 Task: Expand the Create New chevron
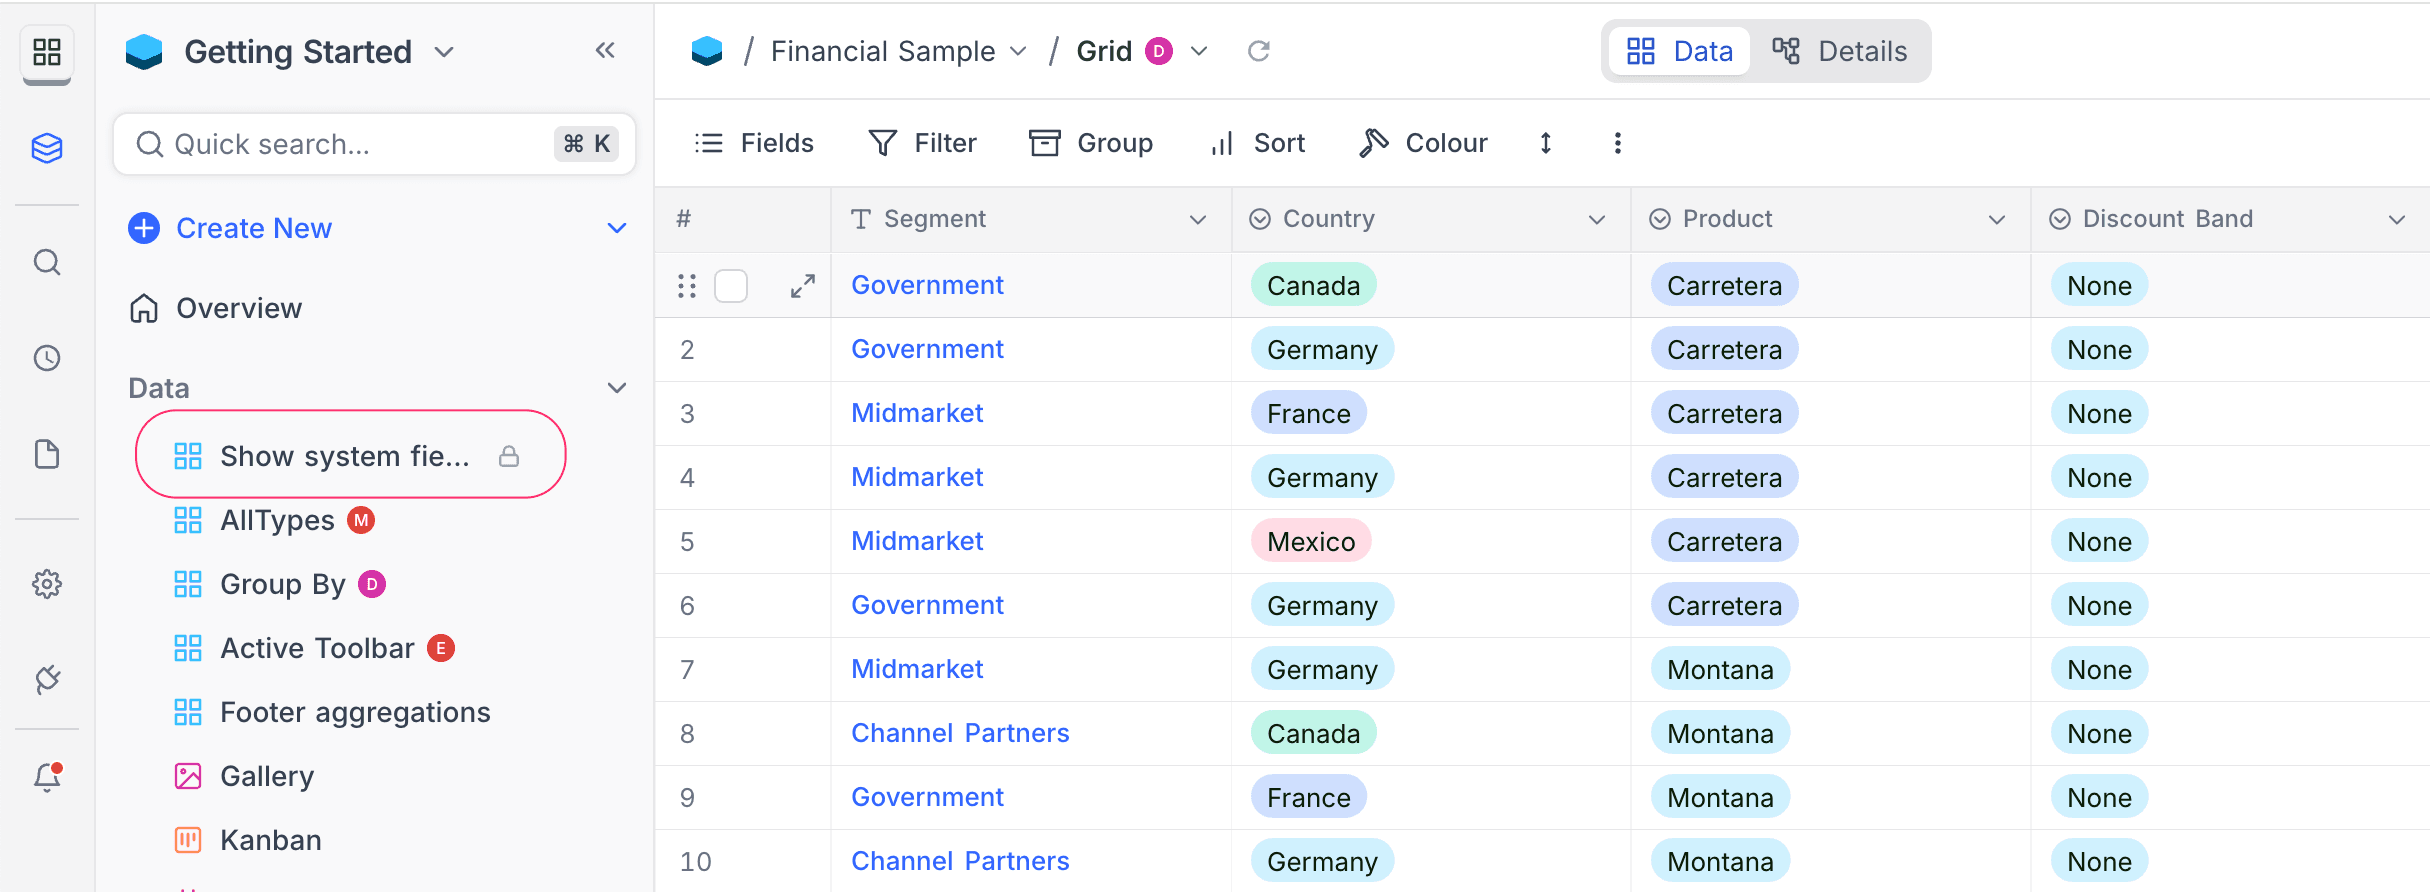617,228
